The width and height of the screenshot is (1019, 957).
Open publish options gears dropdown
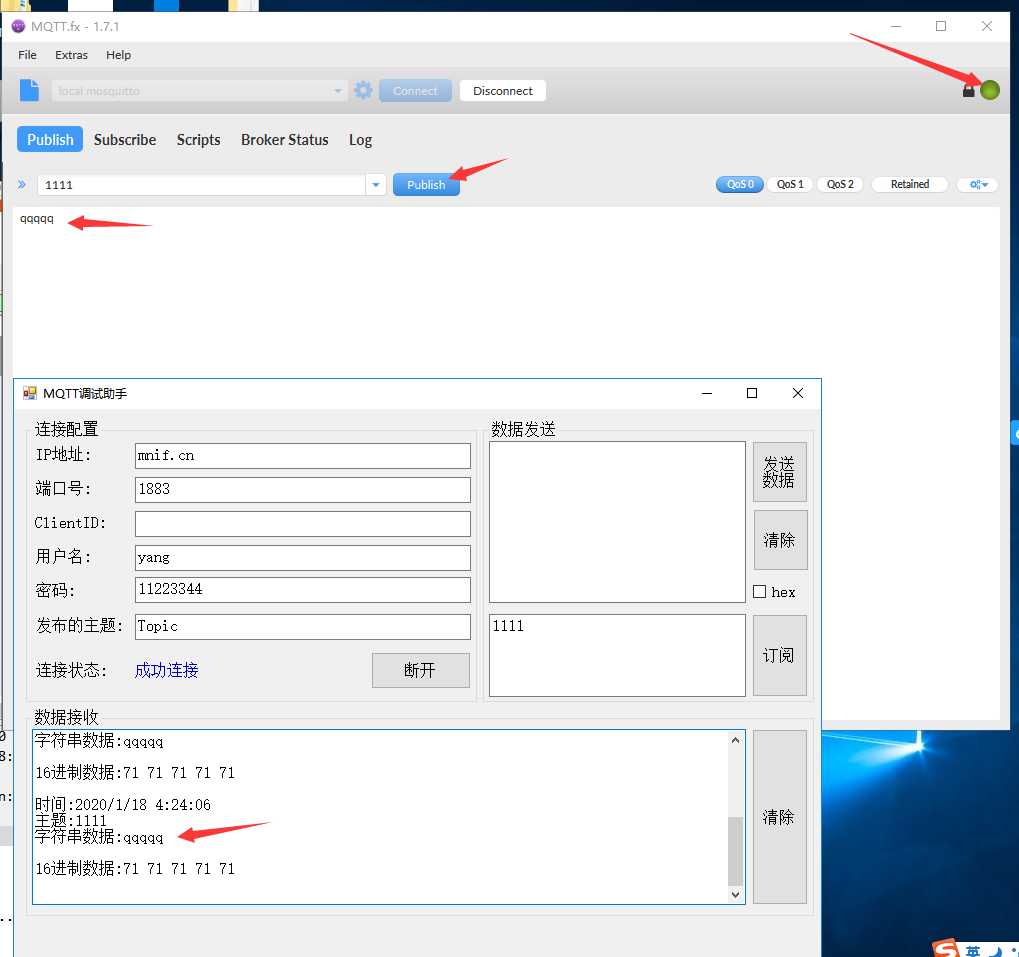coord(978,185)
